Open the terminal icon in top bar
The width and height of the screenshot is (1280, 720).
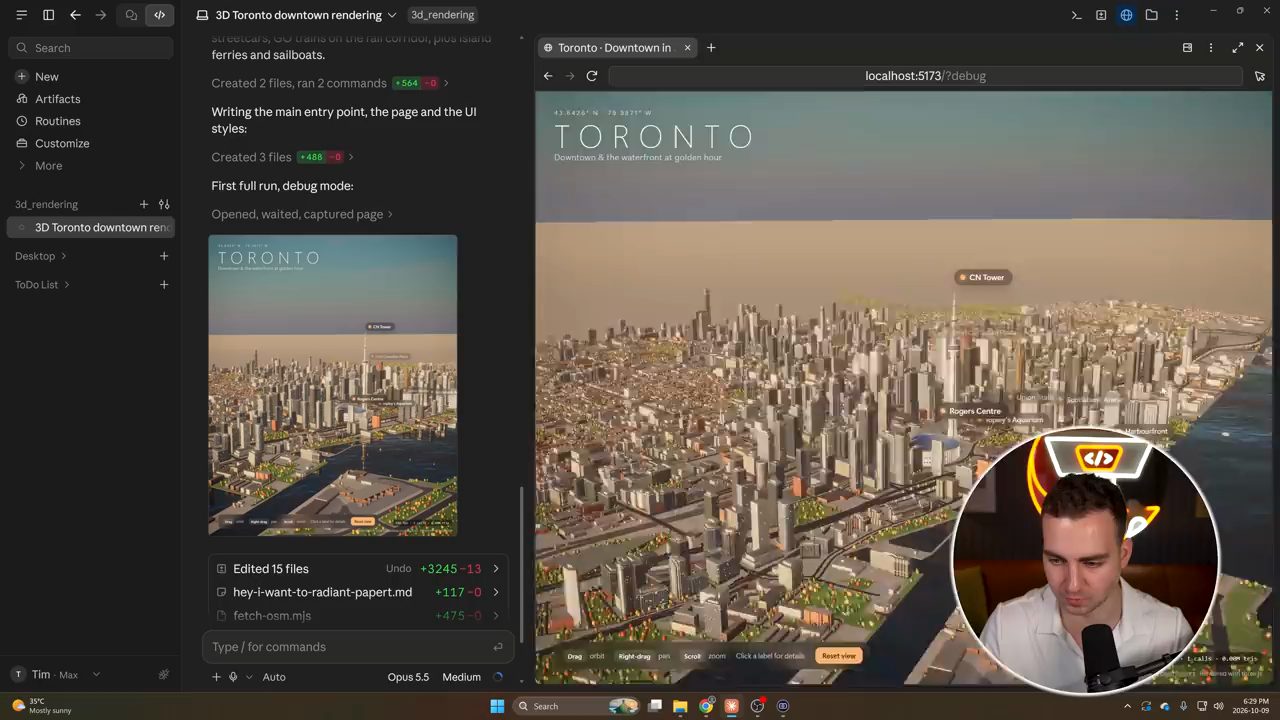[x=1076, y=15]
